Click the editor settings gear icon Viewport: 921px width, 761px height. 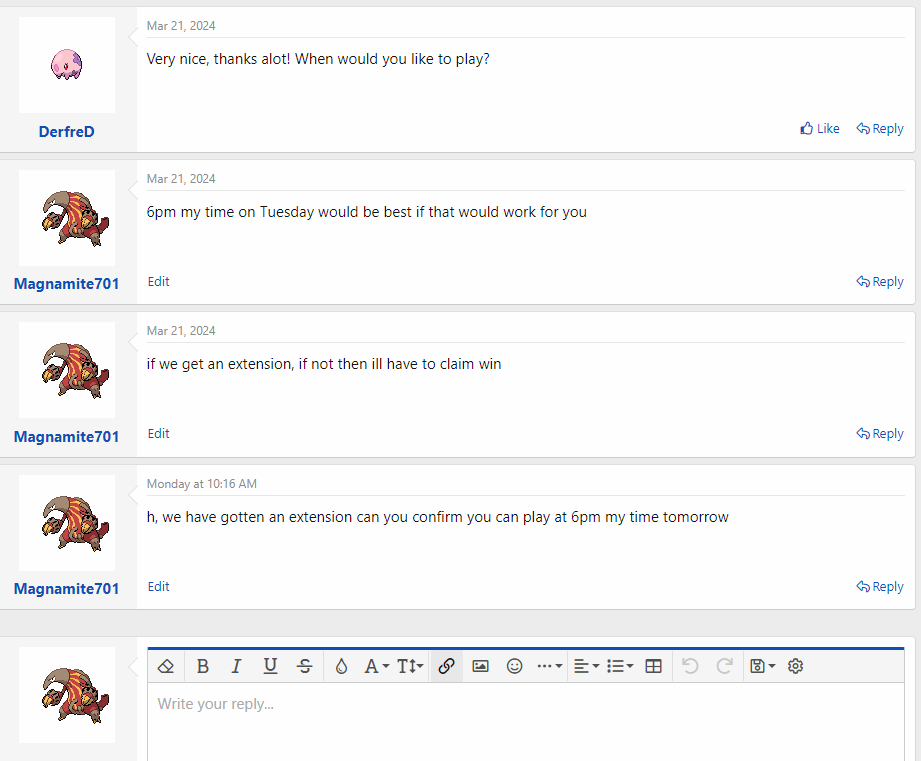coord(795,666)
